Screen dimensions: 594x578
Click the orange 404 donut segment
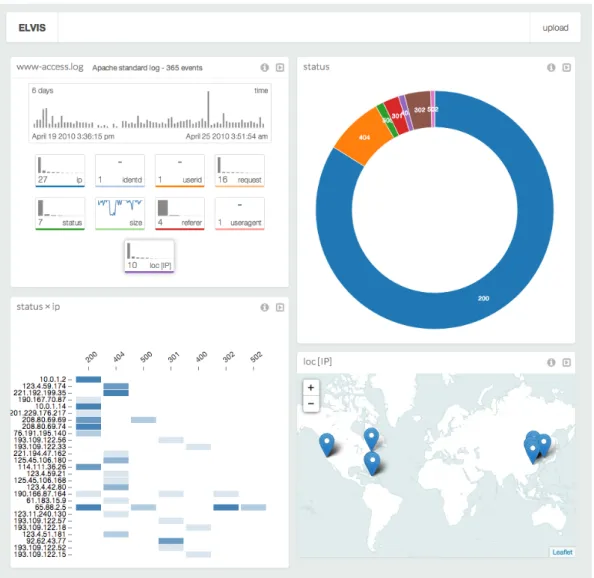363,137
